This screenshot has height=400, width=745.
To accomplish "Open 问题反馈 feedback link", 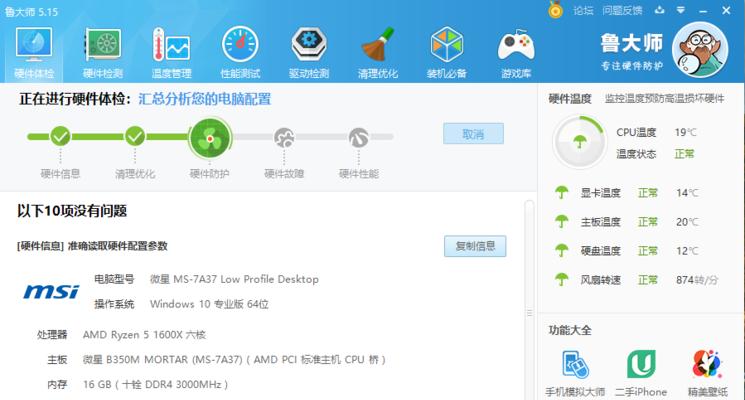I will (622, 10).
